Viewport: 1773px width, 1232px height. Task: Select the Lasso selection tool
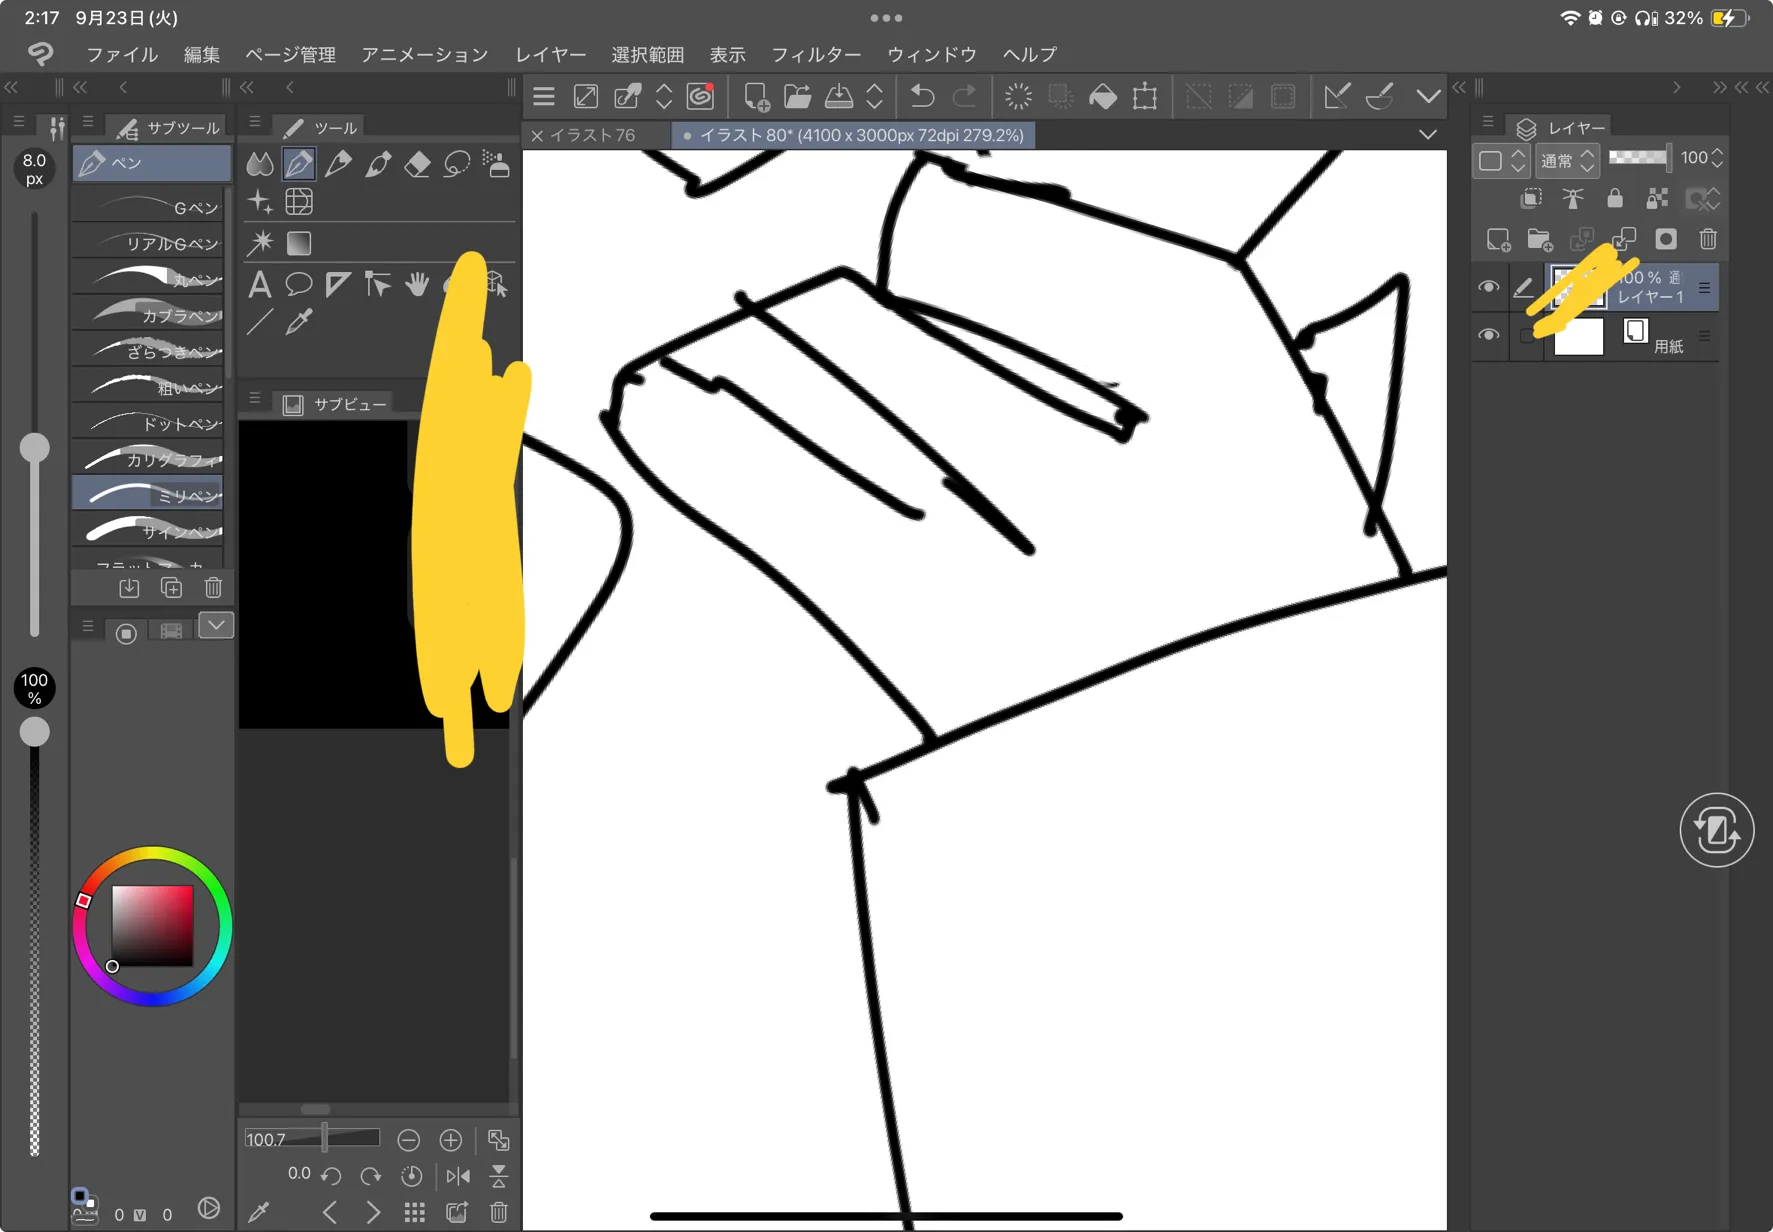pos(457,163)
